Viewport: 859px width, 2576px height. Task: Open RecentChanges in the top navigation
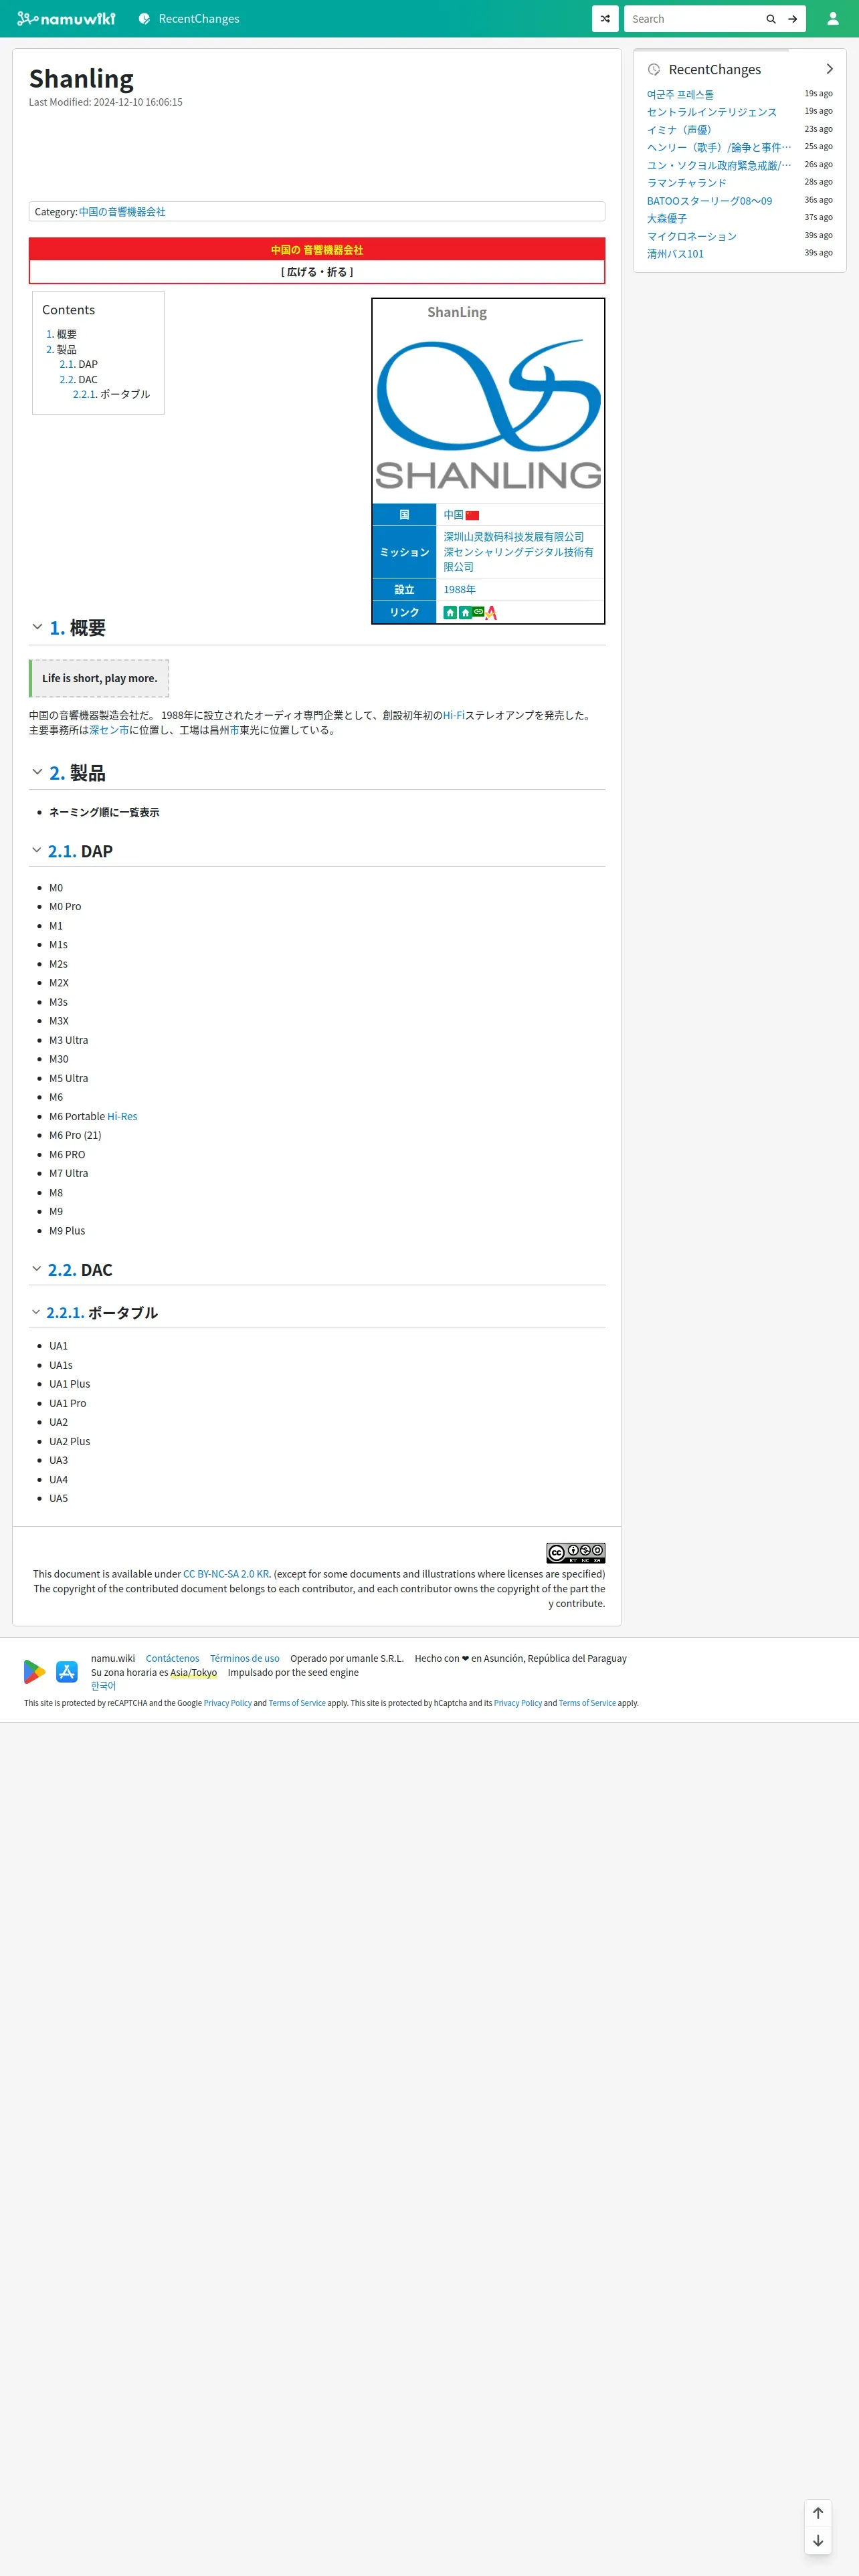189,18
